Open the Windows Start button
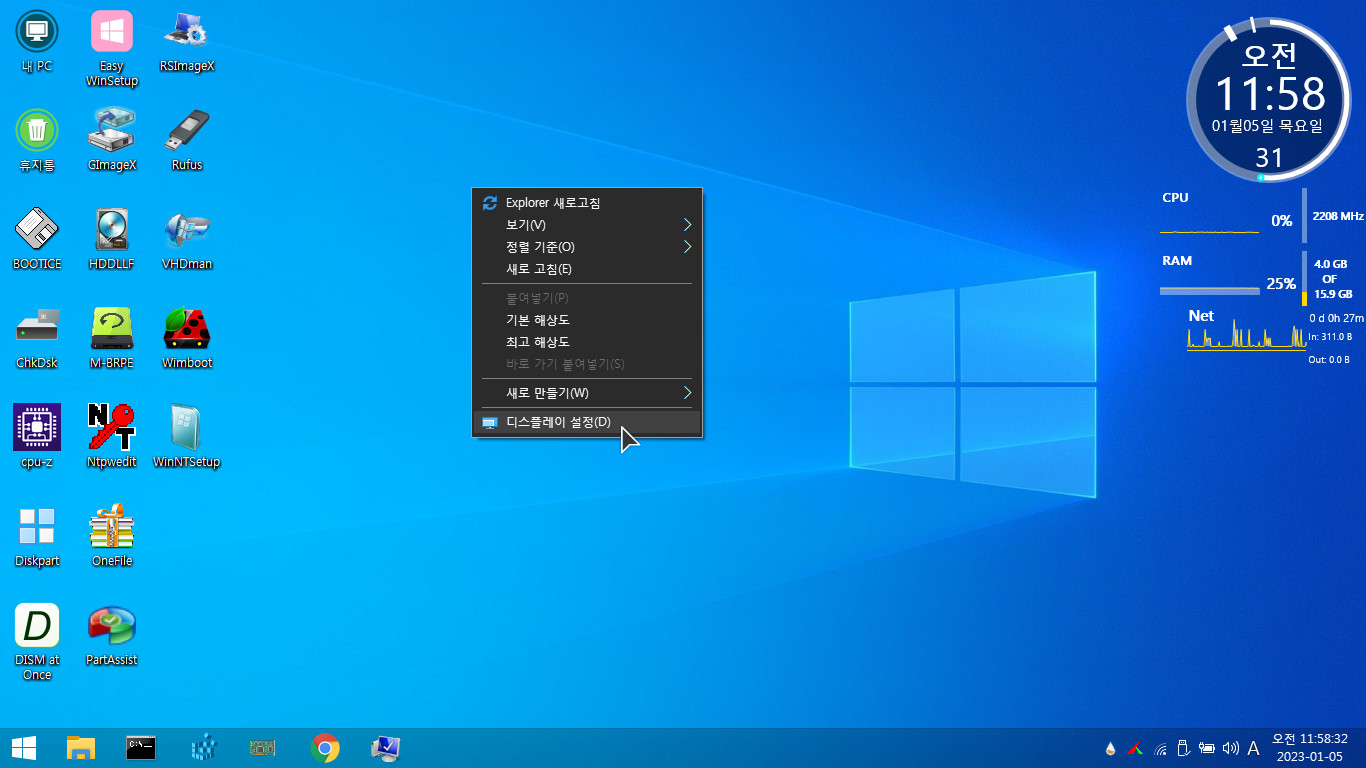 pos(24,748)
